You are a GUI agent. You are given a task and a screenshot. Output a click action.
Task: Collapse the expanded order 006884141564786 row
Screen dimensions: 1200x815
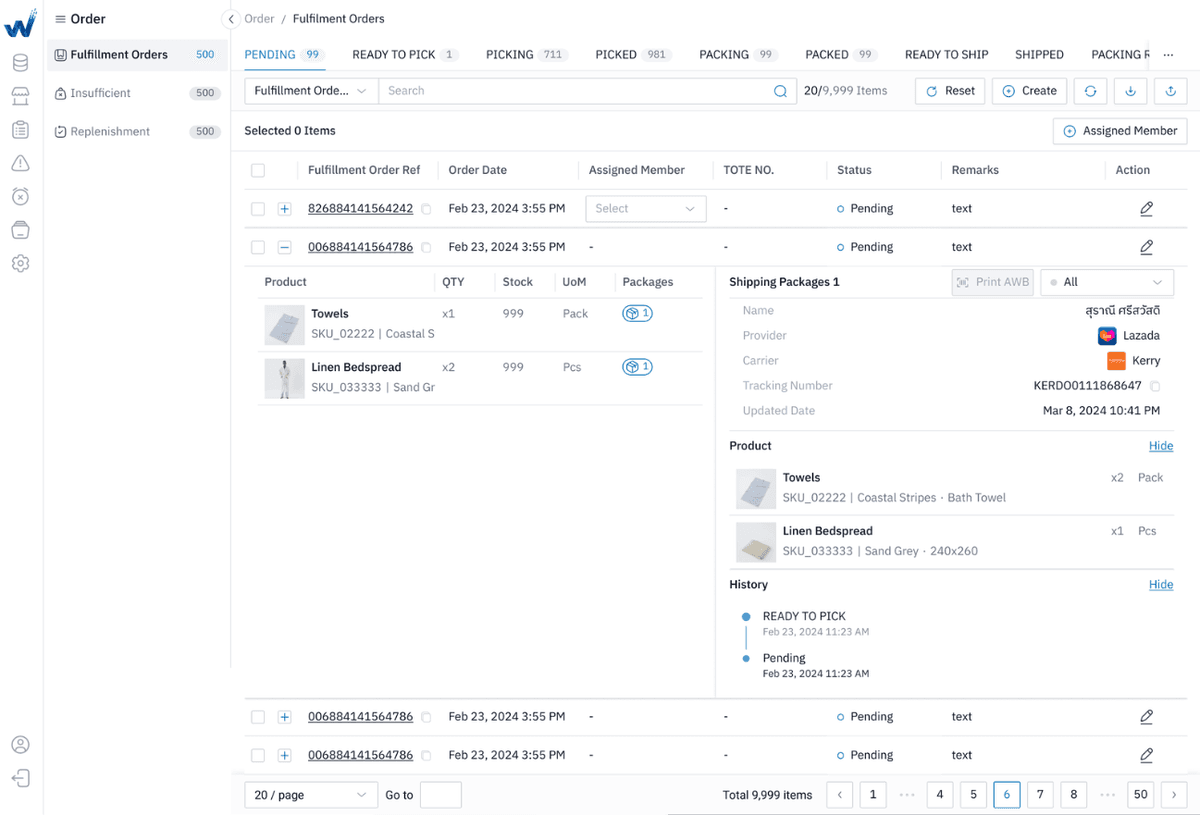coord(284,246)
